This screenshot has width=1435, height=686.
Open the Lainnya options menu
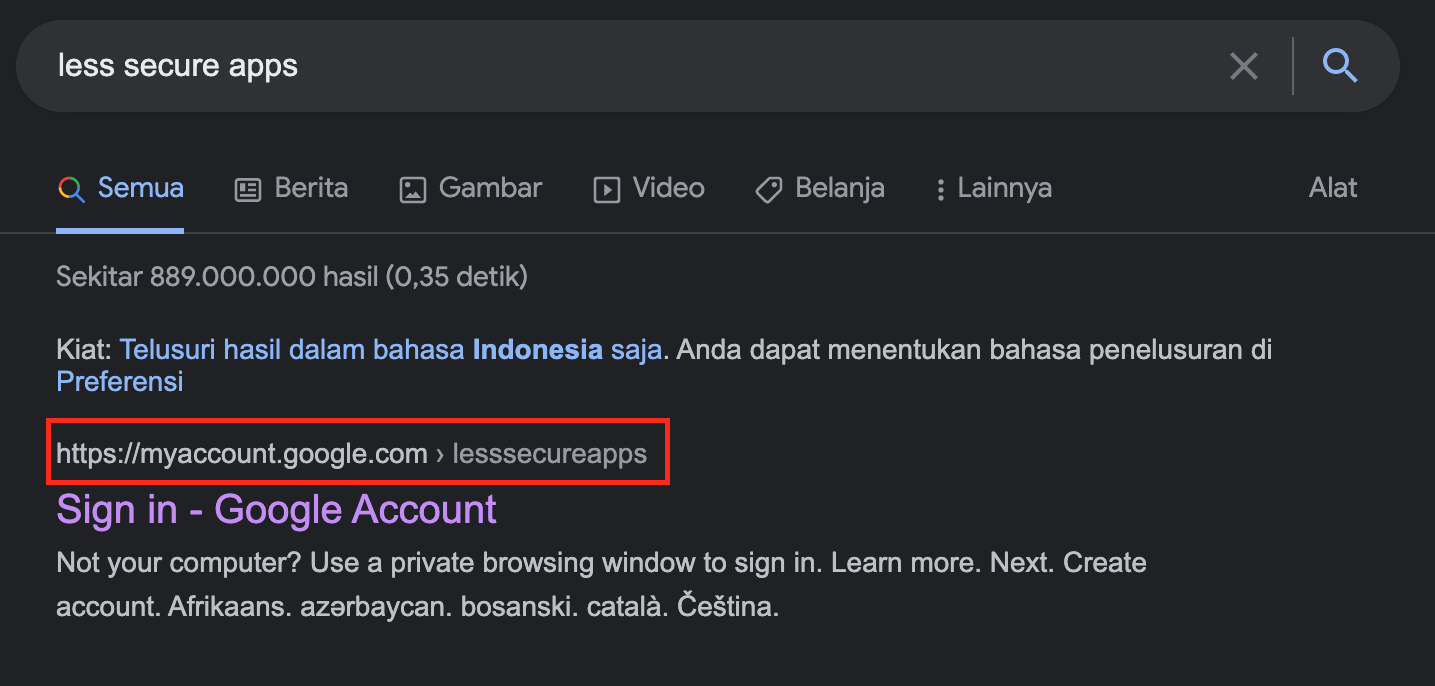coord(1004,188)
